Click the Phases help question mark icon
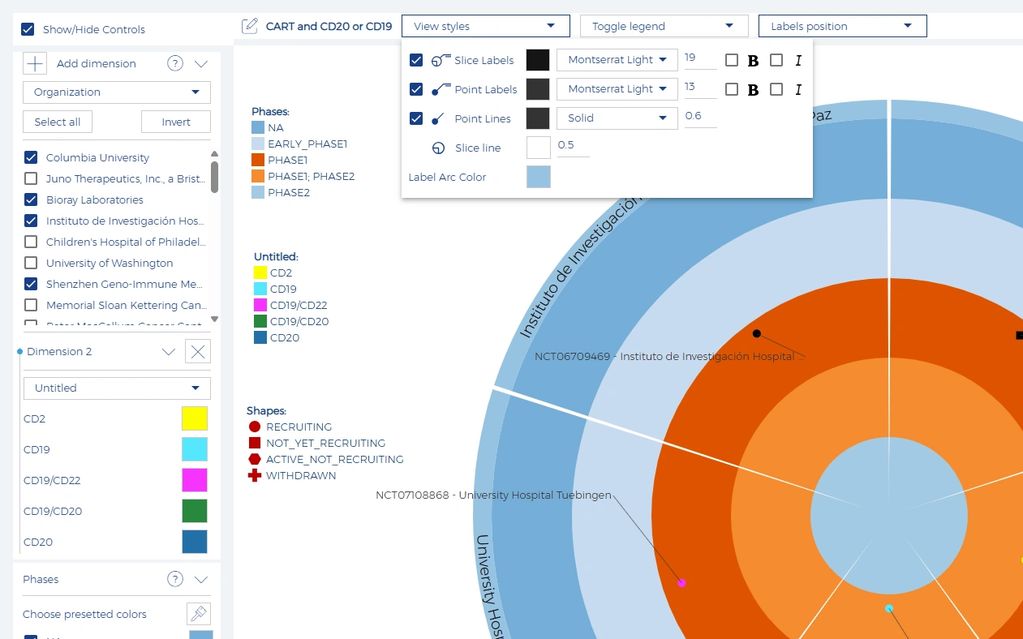Screen dimensions: 1023x639 click(175, 579)
